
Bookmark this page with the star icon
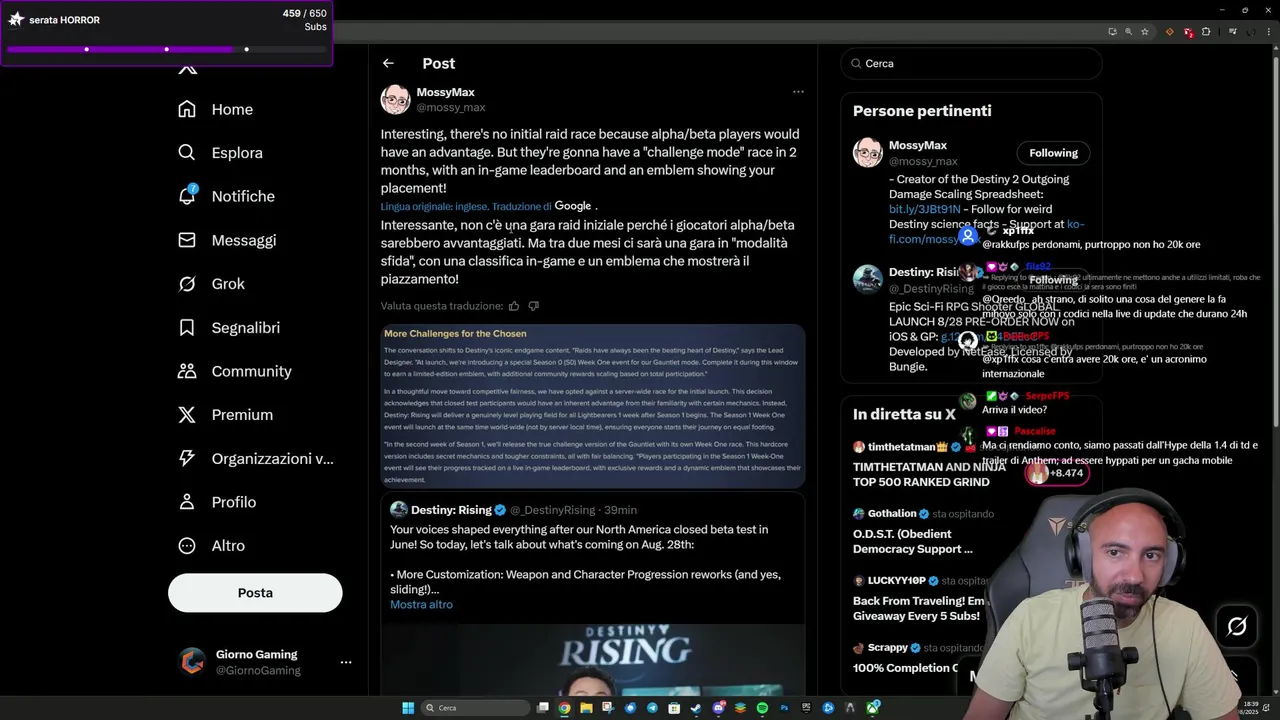[x=1145, y=31]
